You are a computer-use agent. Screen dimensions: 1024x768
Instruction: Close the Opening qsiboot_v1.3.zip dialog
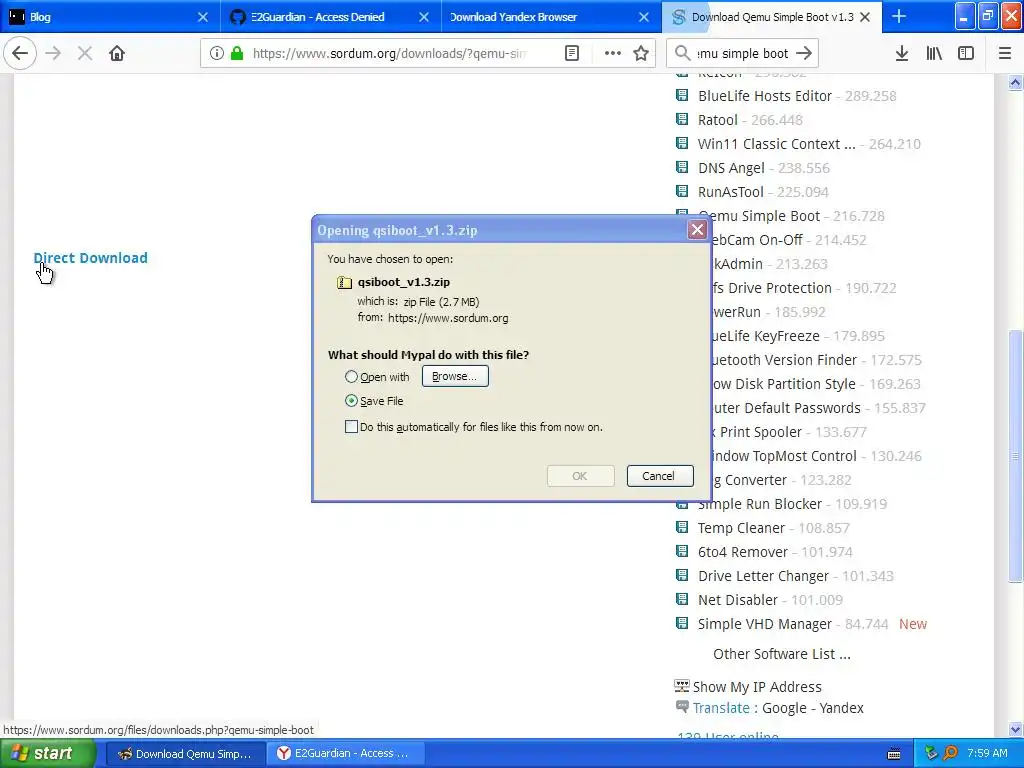697,230
